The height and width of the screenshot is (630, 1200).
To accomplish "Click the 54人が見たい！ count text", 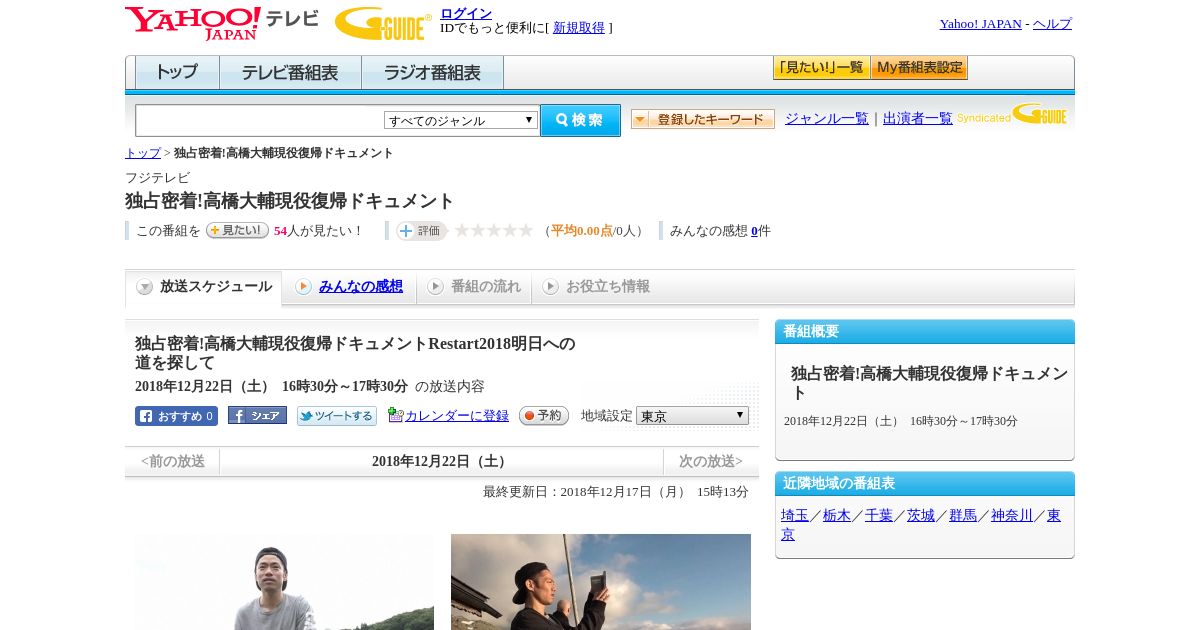I will (x=319, y=231).
